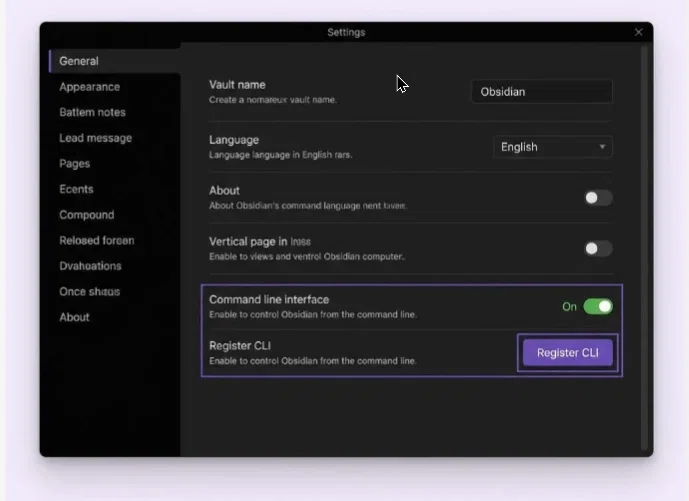The image size is (689, 501).
Task: Open the Ecents sidebar item
Action: tap(76, 189)
